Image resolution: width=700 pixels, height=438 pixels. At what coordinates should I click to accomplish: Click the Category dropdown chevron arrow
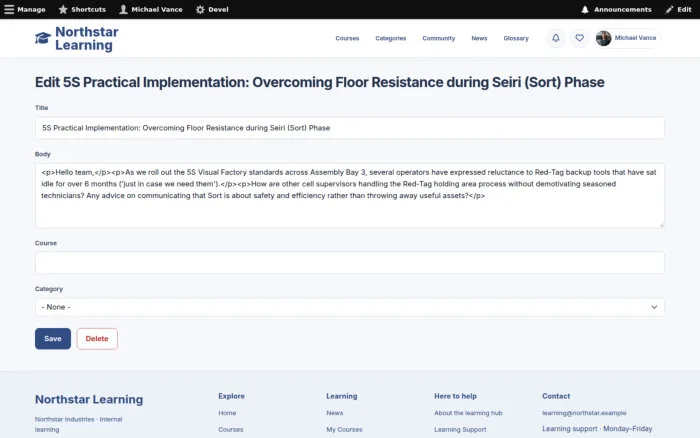(654, 307)
